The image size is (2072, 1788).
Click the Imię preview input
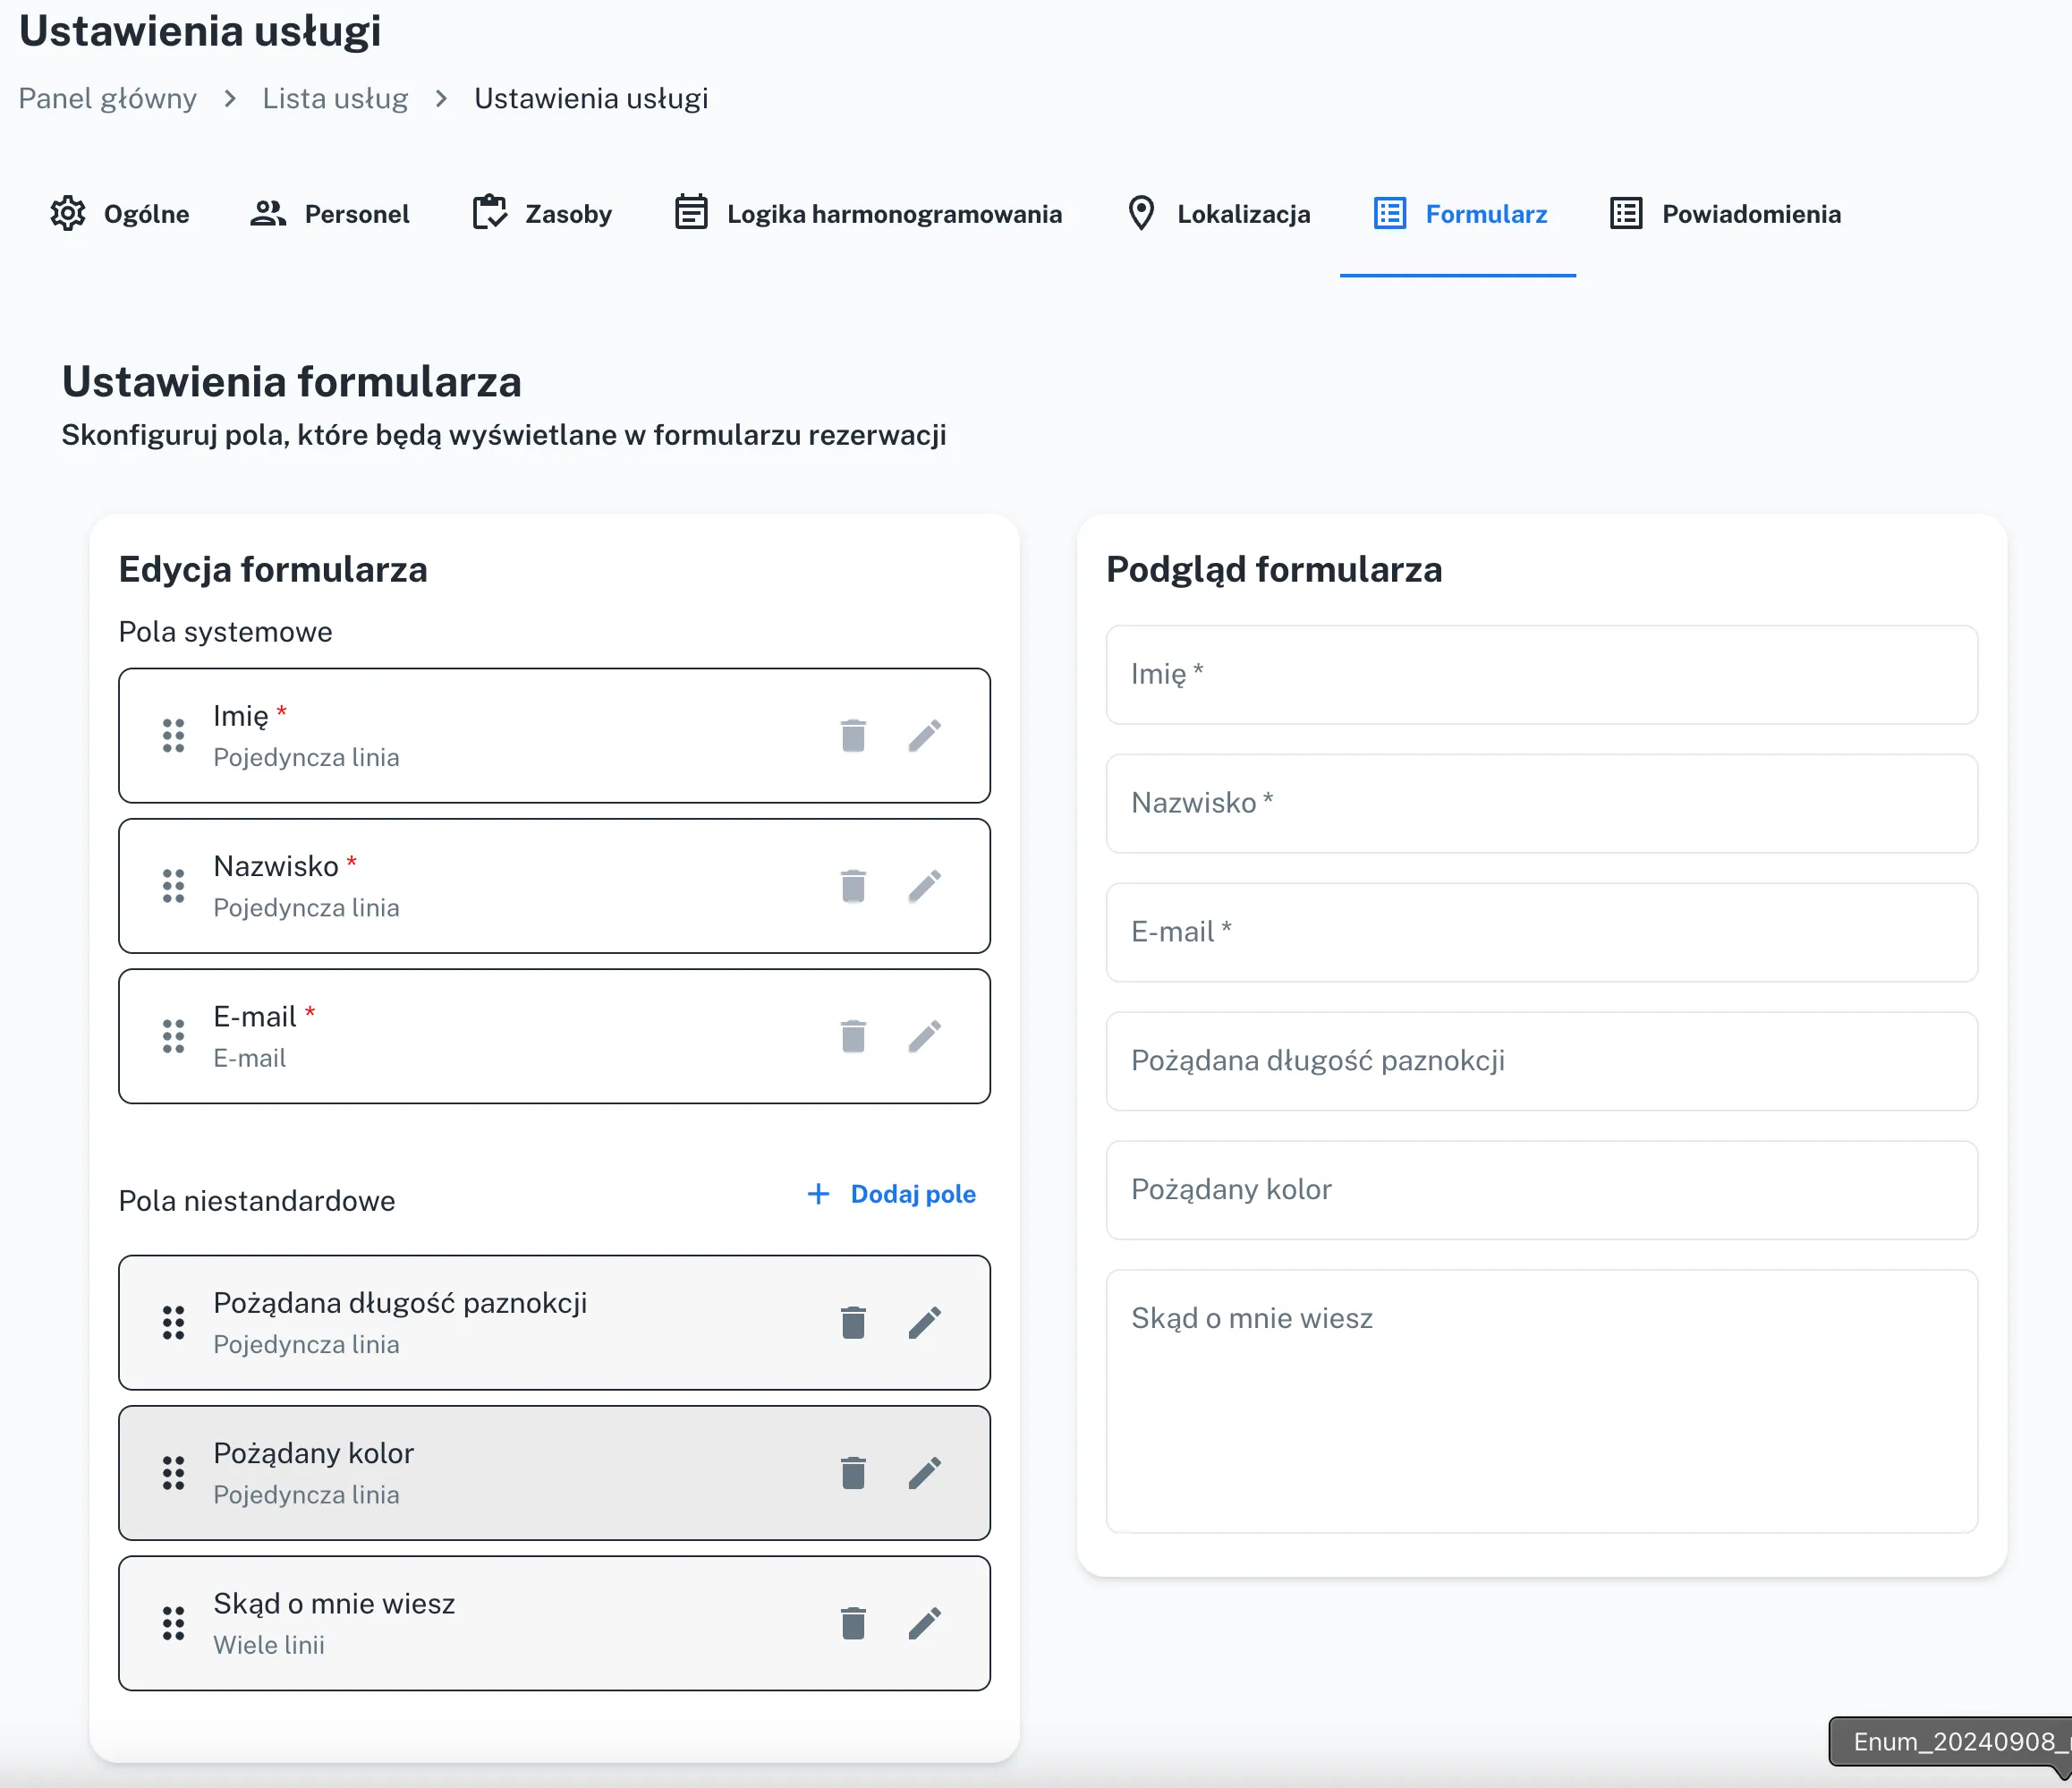[1541, 675]
